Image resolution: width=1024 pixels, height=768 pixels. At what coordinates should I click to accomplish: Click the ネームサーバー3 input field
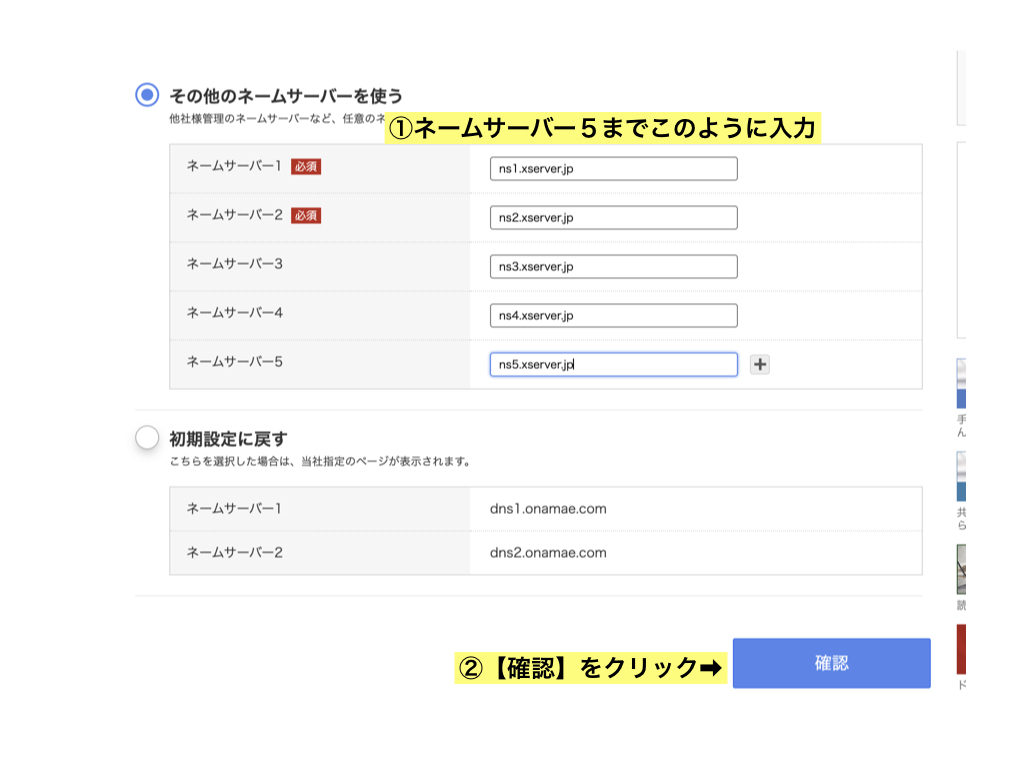(x=613, y=266)
